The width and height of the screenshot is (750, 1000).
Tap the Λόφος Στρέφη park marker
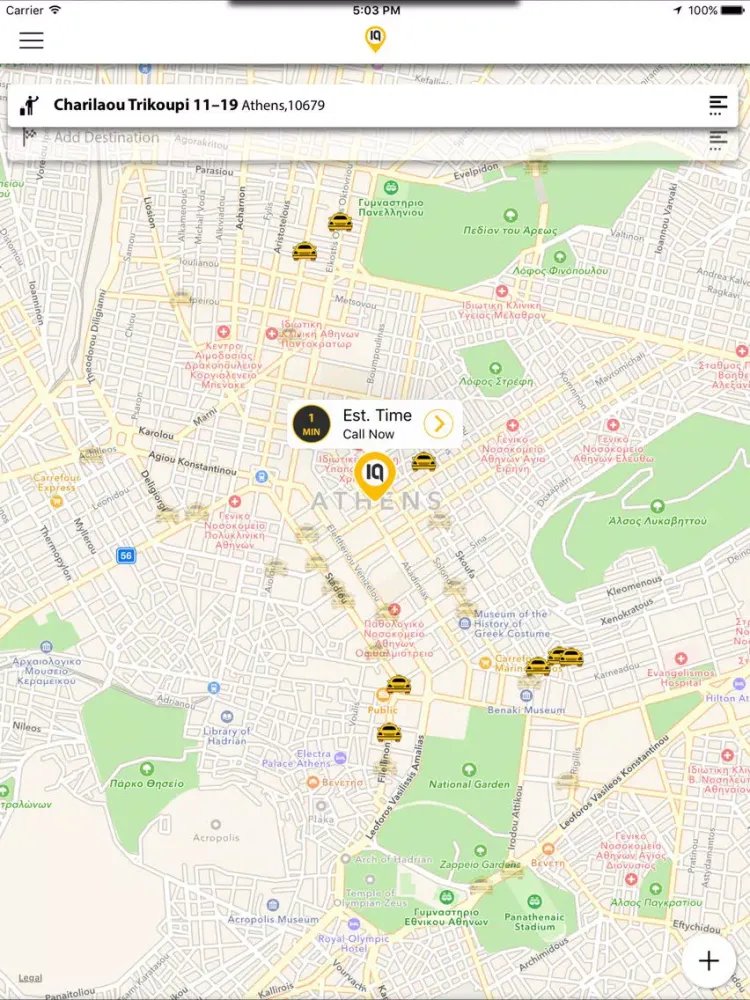(x=495, y=368)
